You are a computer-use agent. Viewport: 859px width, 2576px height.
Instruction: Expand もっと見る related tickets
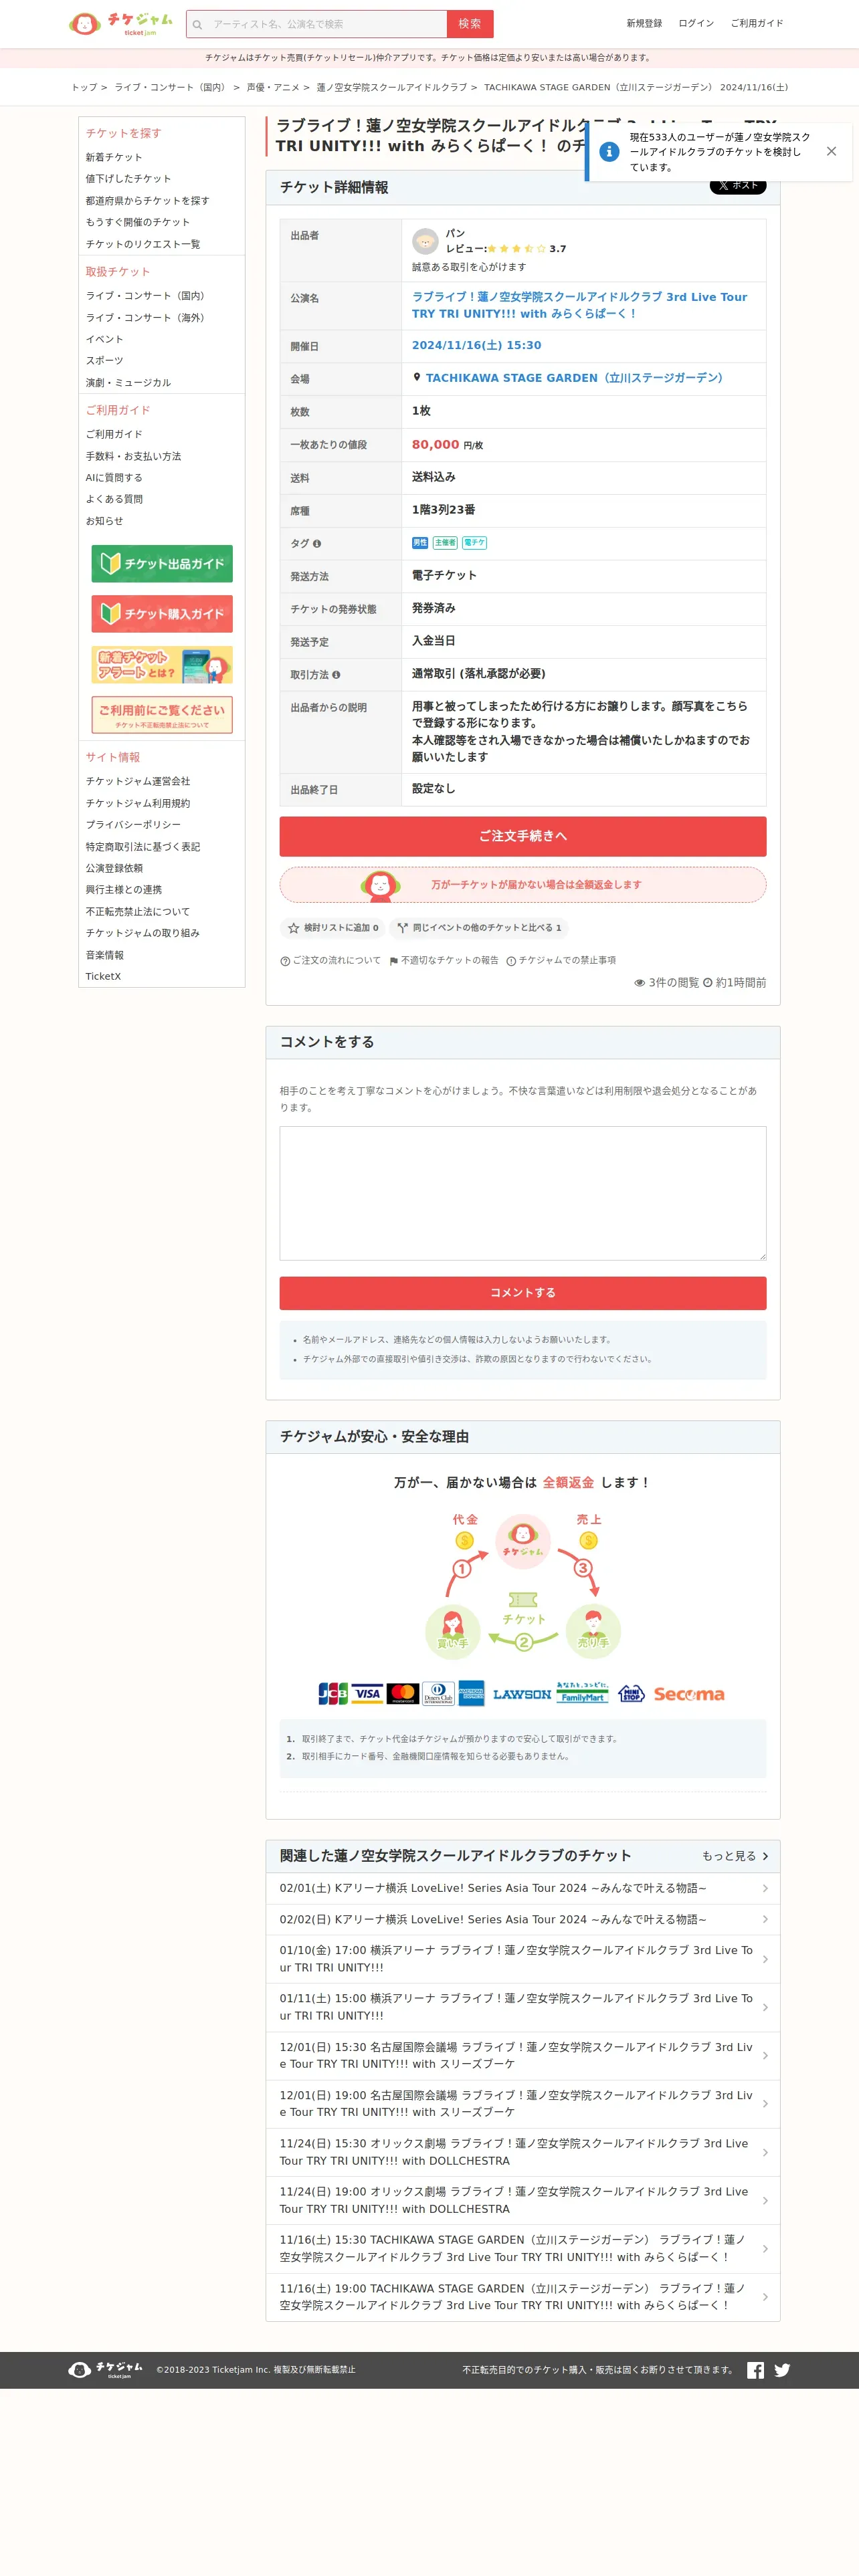click(x=735, y=1856)
